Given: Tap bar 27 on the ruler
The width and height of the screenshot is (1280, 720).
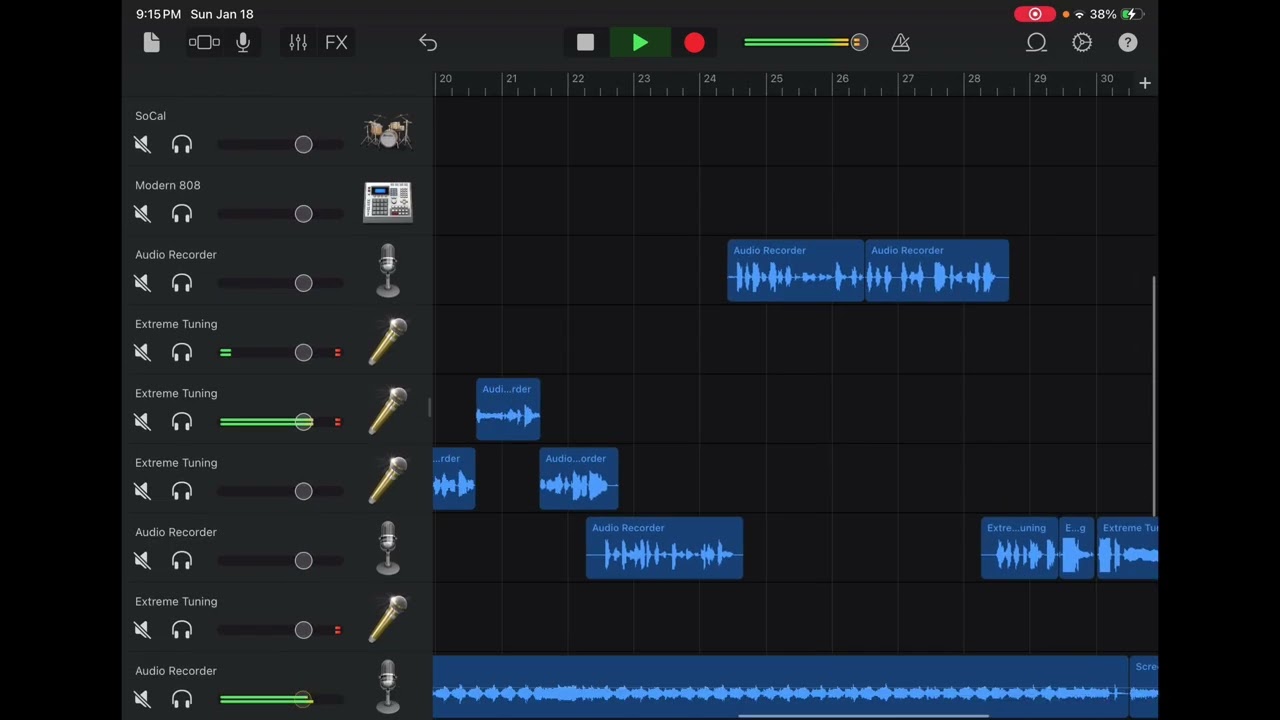Looking at the screenshot, I should coord(907,79).
